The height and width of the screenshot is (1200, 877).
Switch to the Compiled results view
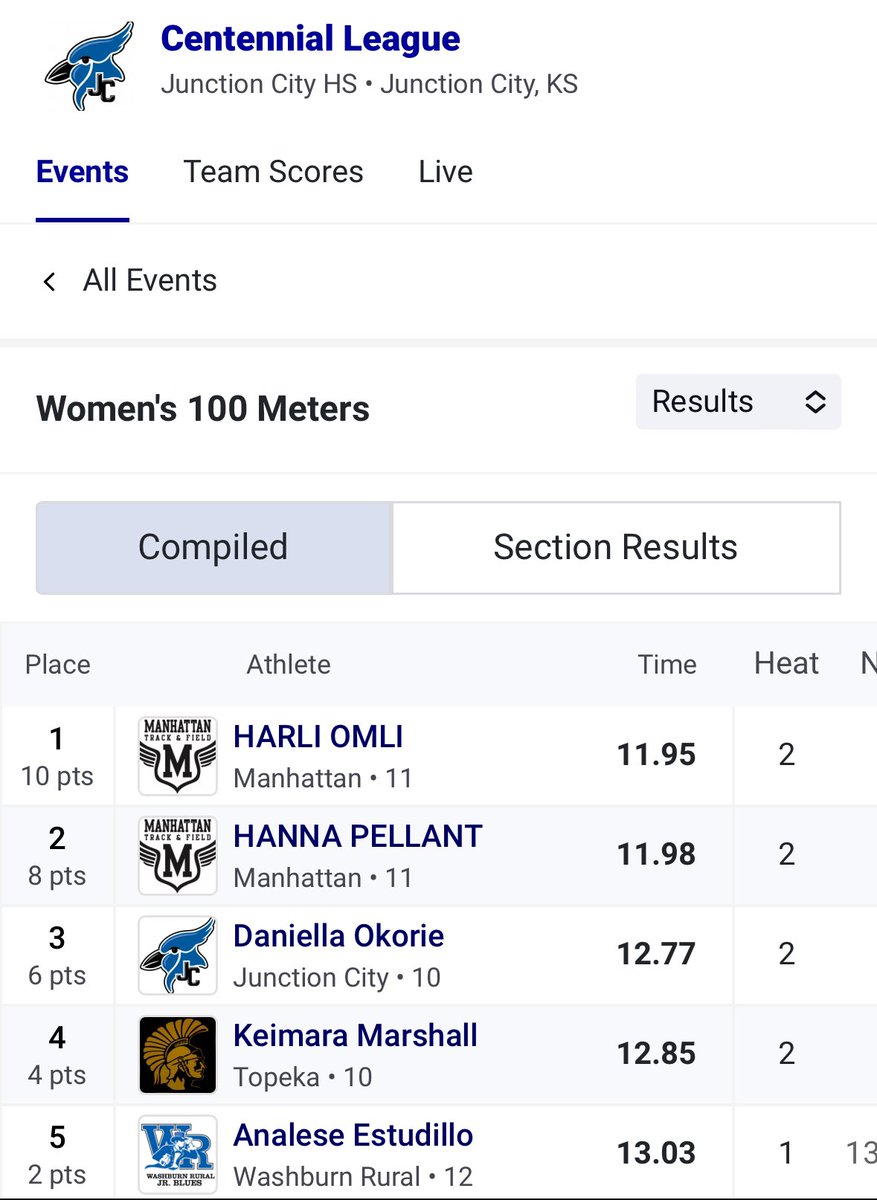[213, 548]
